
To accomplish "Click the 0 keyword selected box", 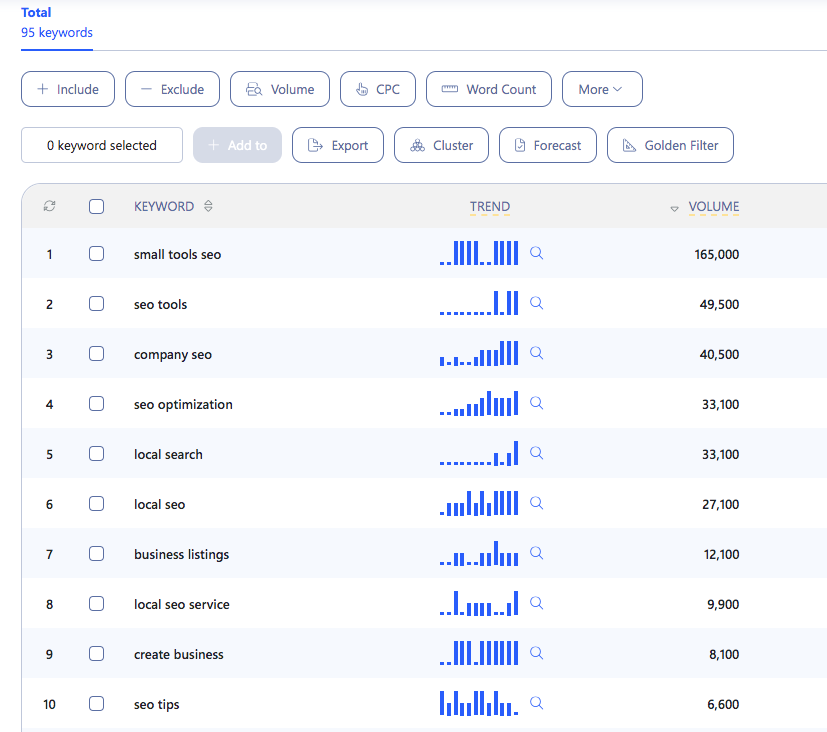I will pos(102,145).
